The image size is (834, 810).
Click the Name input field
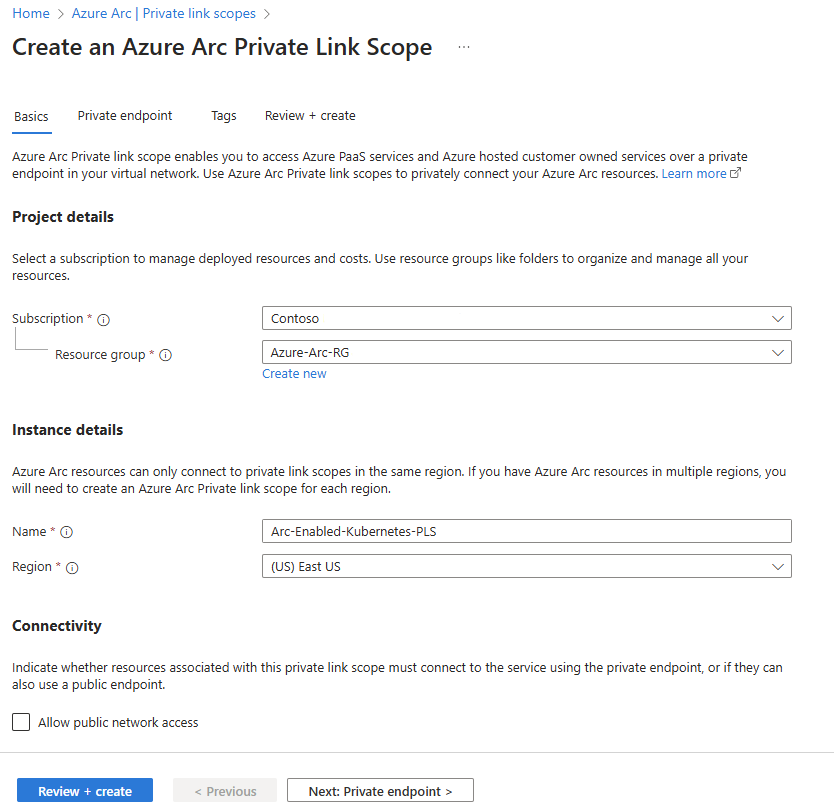526,531
